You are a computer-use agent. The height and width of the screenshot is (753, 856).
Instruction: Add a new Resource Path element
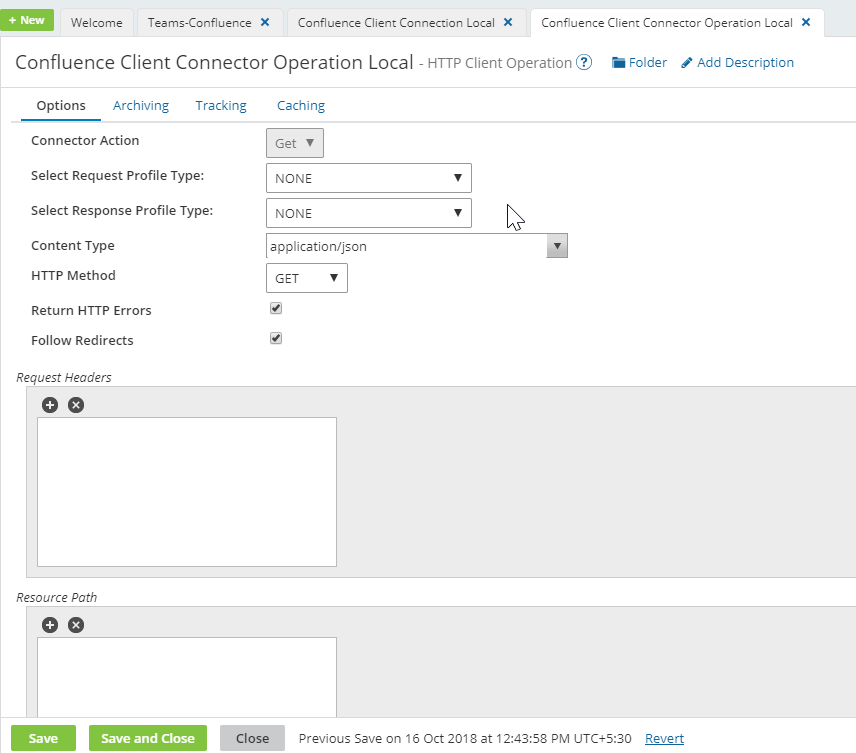(x=50, y=625)
